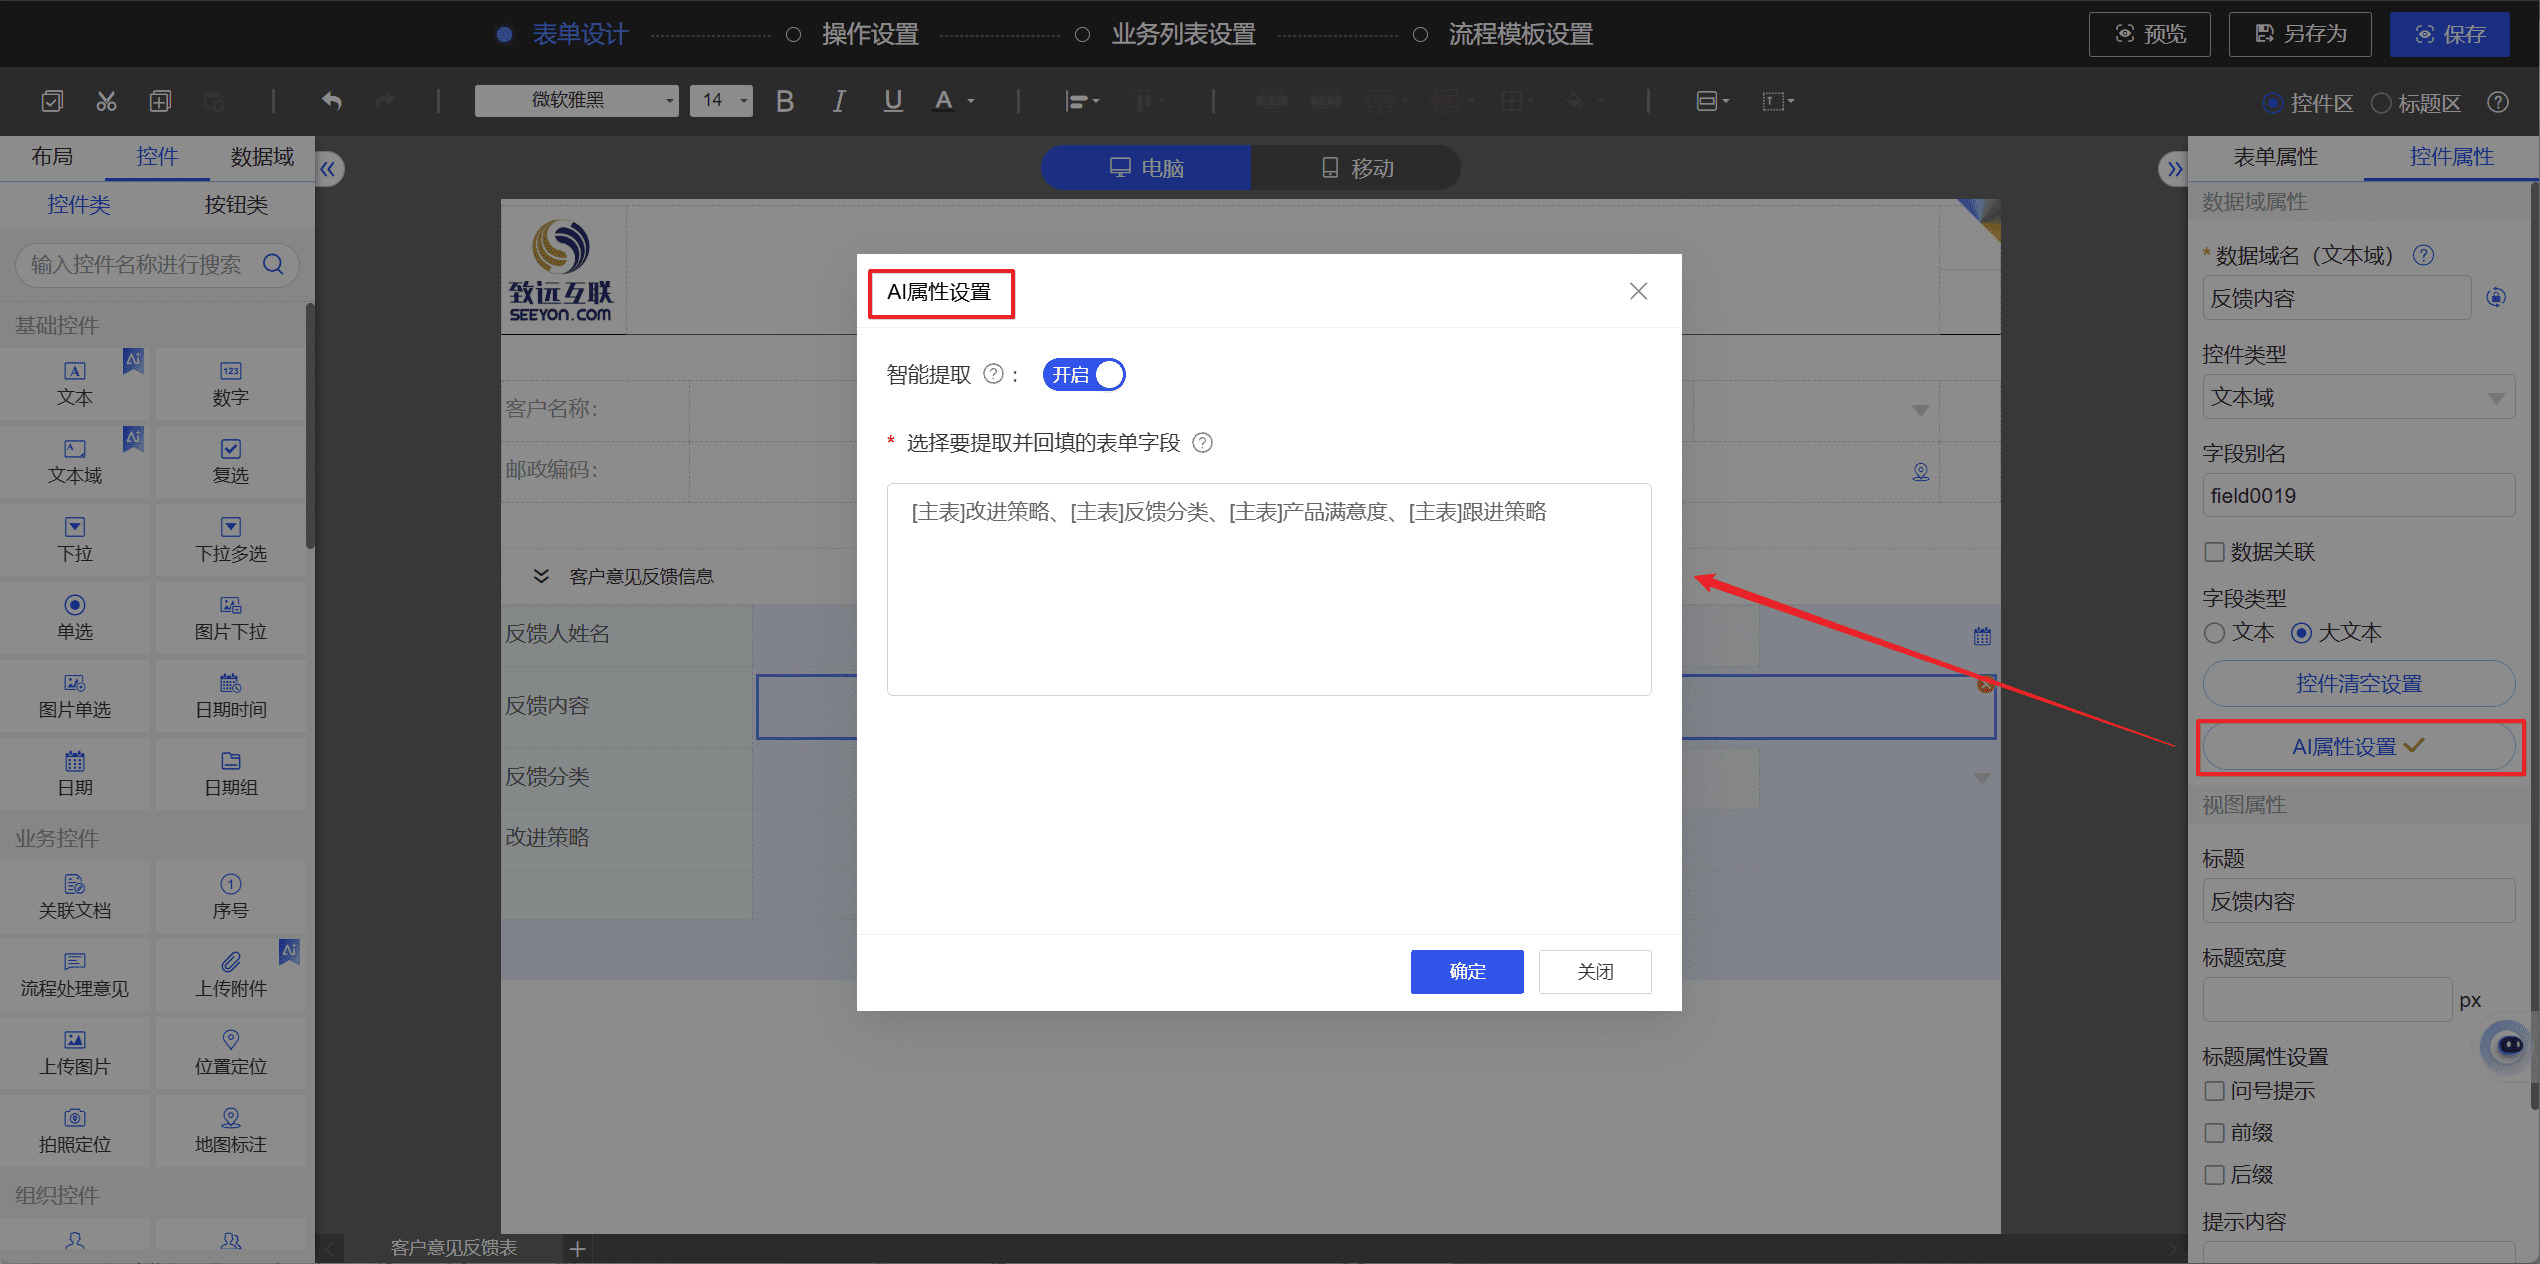Toggle bold formatting
This screenshot has height=1264, width=2540.
click(785, 101)
